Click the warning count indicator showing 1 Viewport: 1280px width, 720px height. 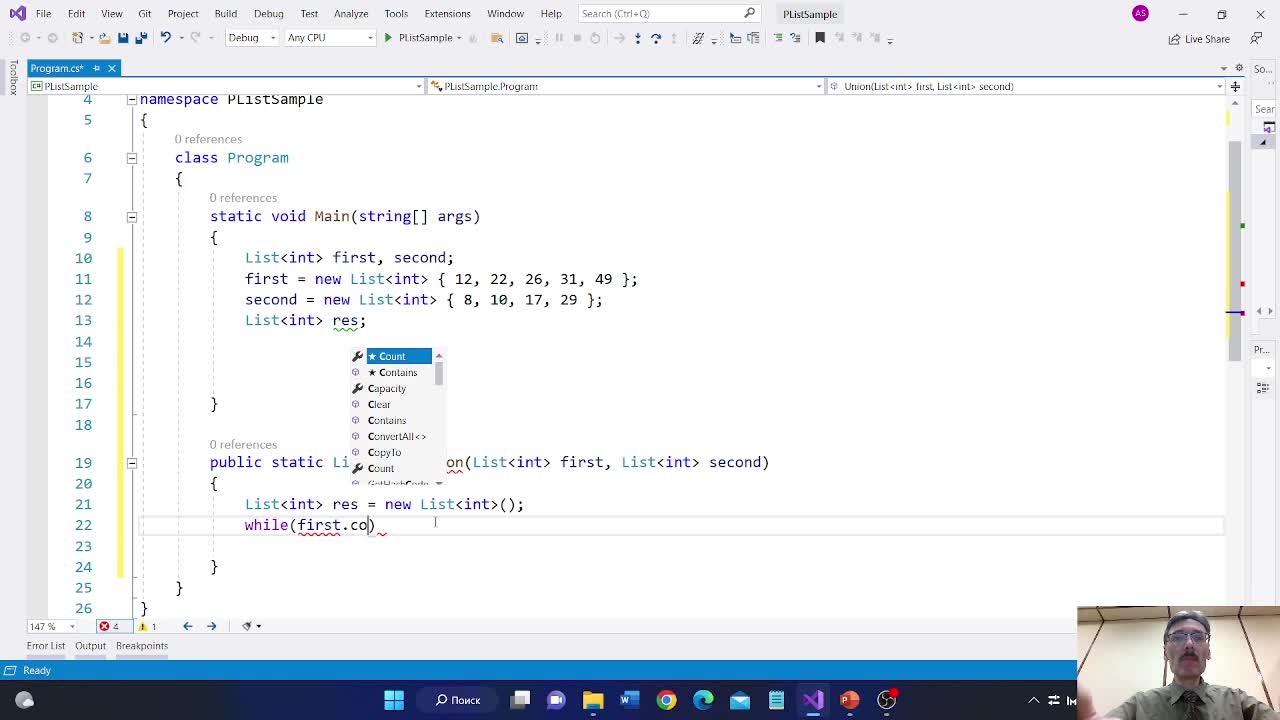[147, 626]
